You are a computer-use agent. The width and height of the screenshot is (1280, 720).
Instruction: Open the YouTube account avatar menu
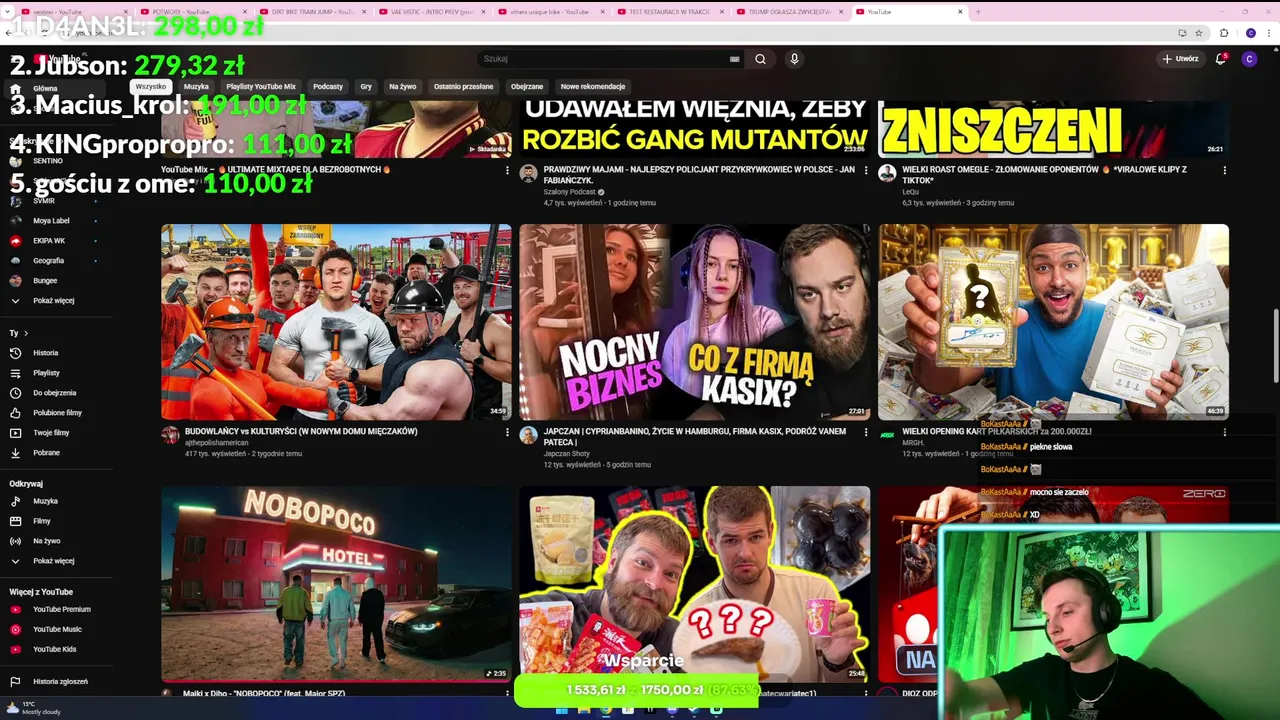(x=1249, y=59)
